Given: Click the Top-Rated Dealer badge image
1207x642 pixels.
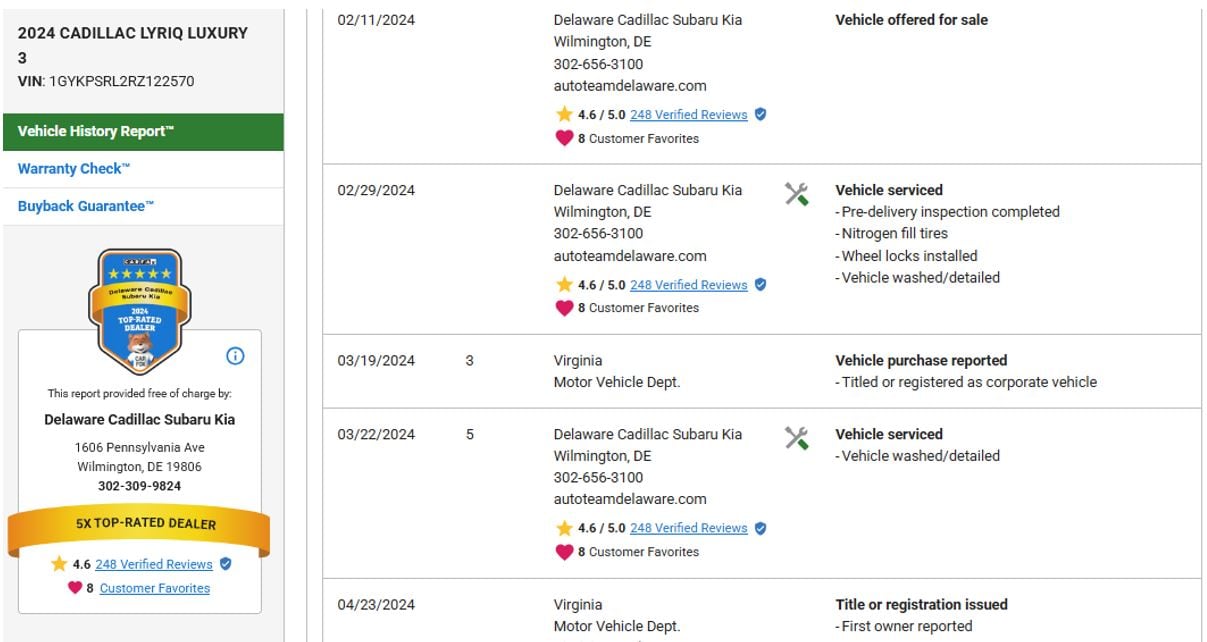Looking at the screenshot, I should [139, 311].
